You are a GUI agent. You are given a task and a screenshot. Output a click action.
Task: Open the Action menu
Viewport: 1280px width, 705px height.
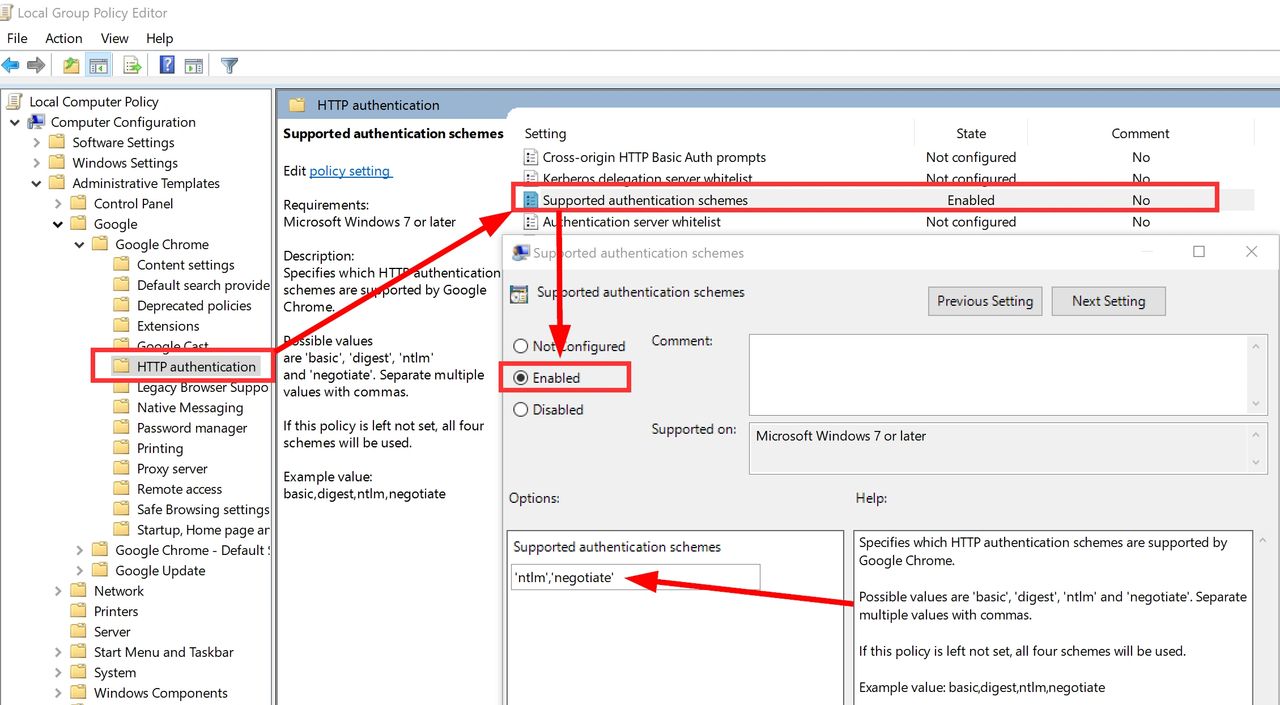click(63, 38)
